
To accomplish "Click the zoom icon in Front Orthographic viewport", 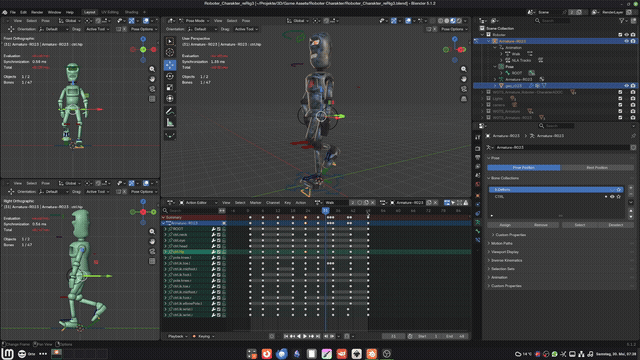I will tap(152, 69).
